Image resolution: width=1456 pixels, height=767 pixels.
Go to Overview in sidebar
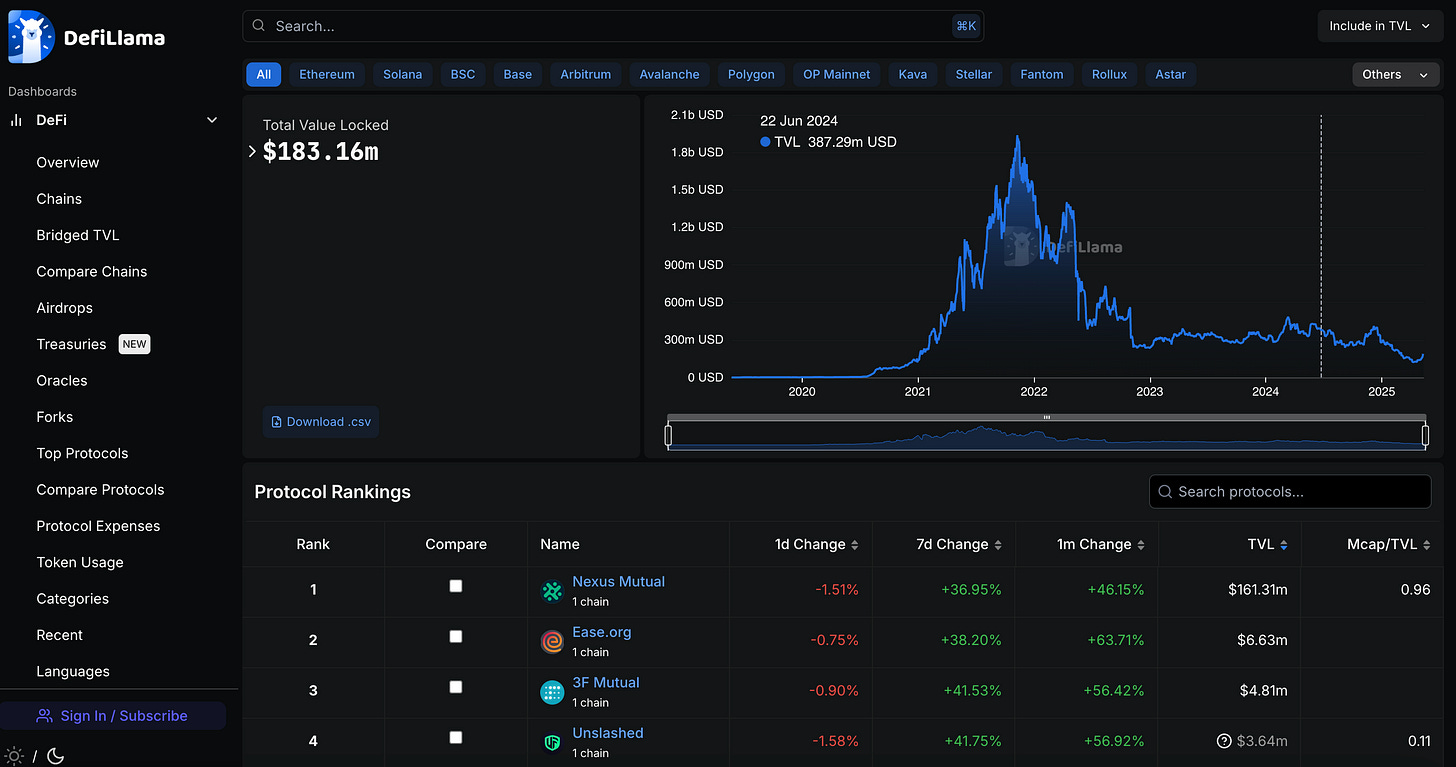point(68,162)
